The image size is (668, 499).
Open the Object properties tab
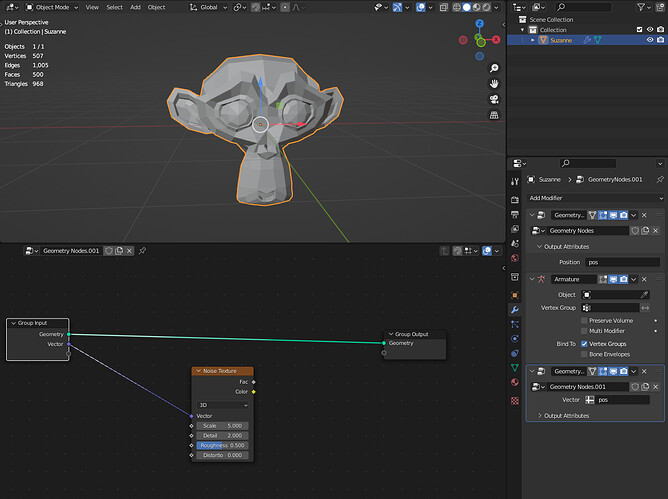(515, 295)
